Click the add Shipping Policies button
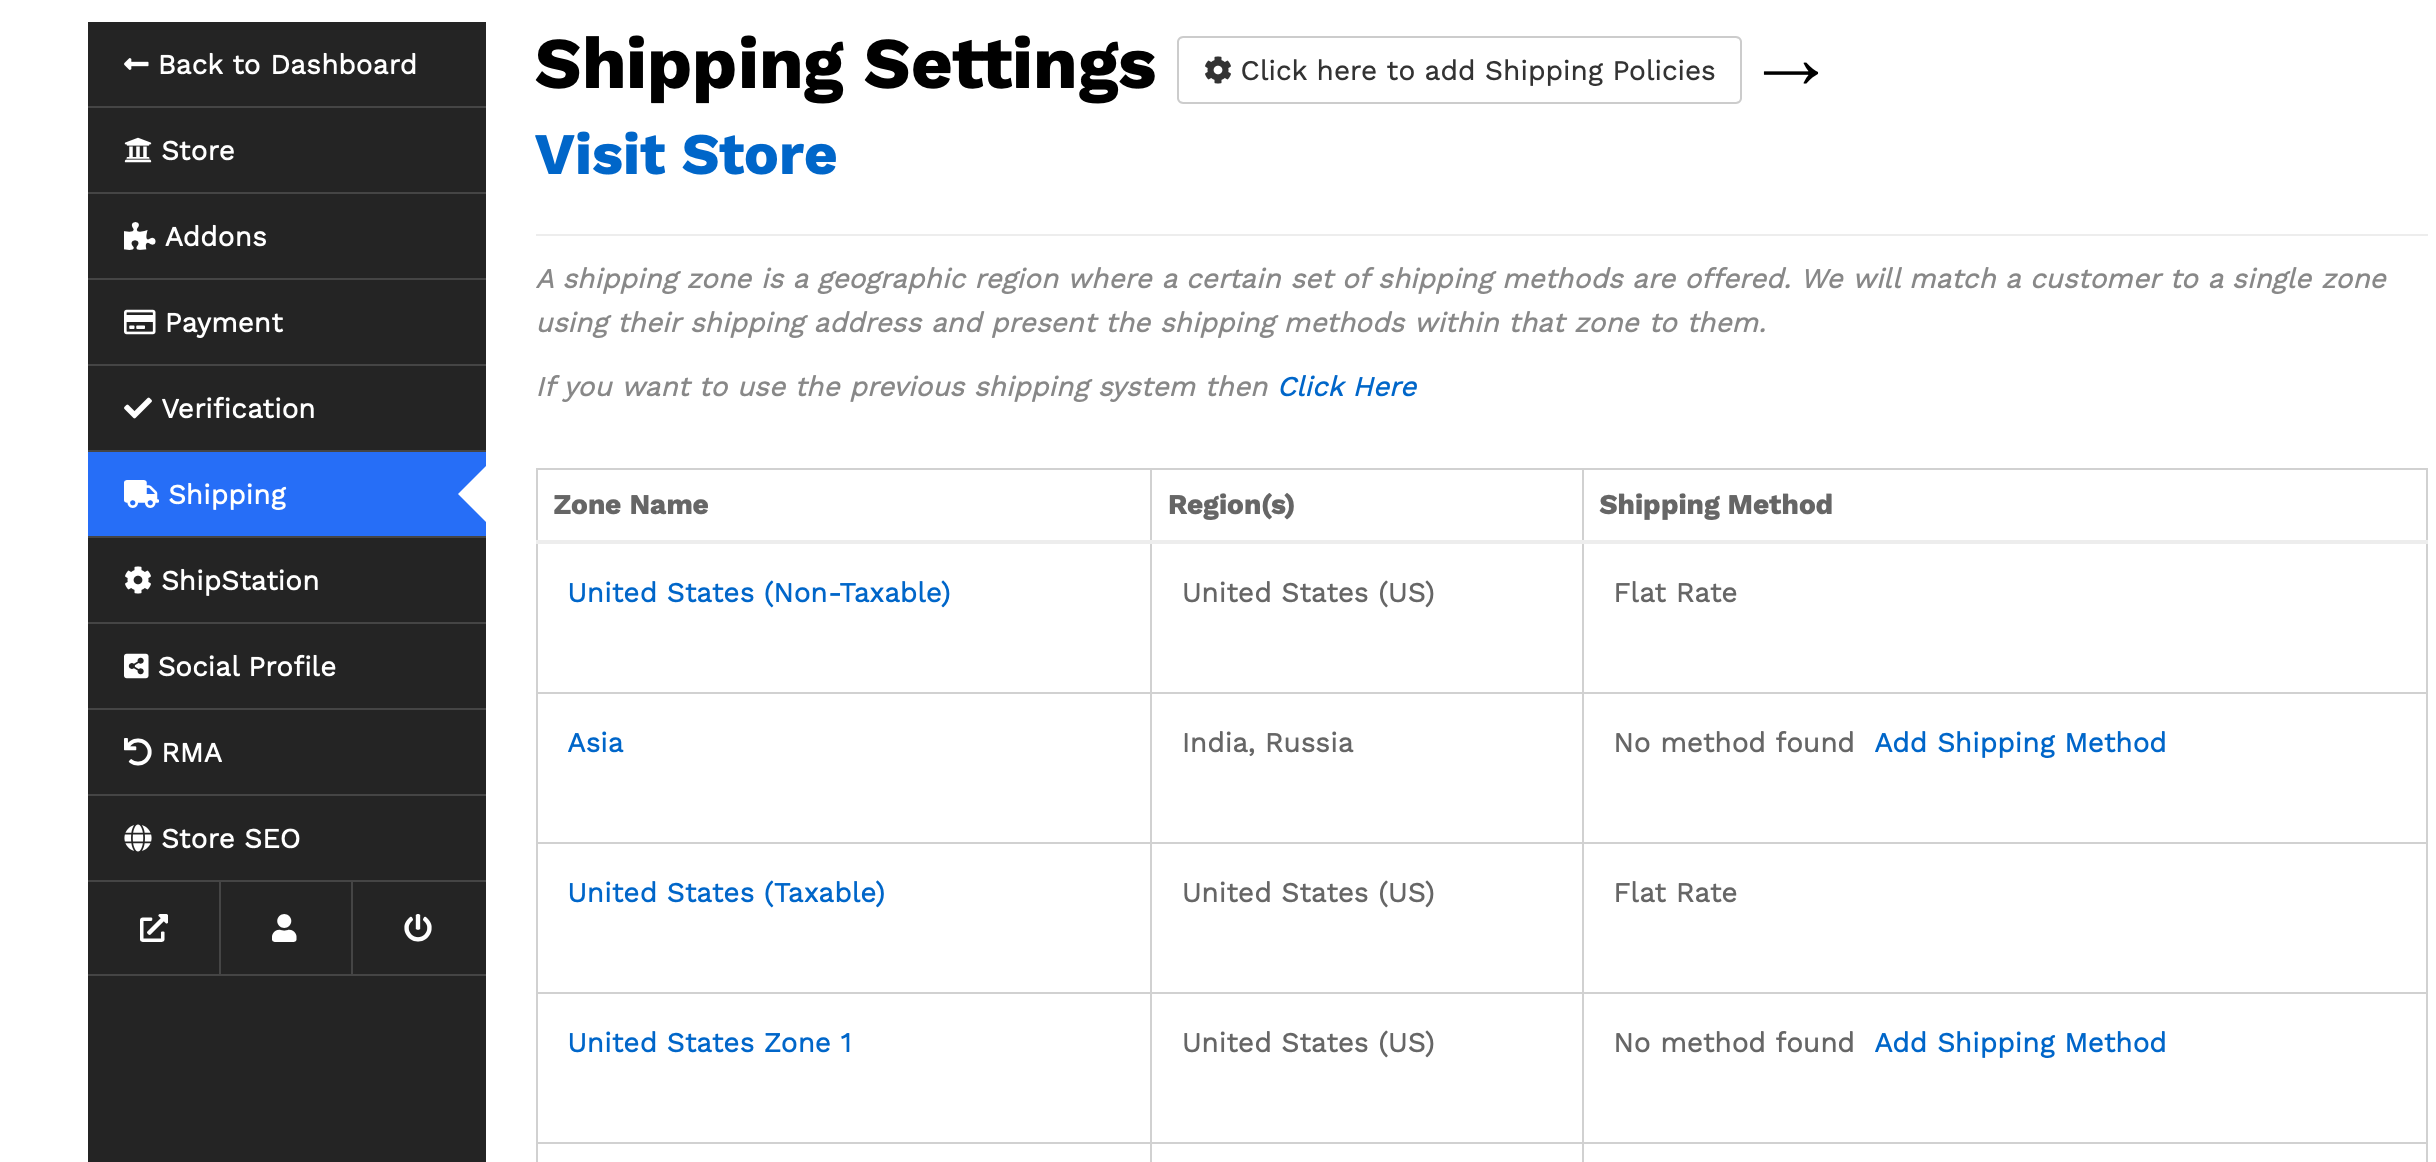The image size is (2436, 1162). (1459, 71)
